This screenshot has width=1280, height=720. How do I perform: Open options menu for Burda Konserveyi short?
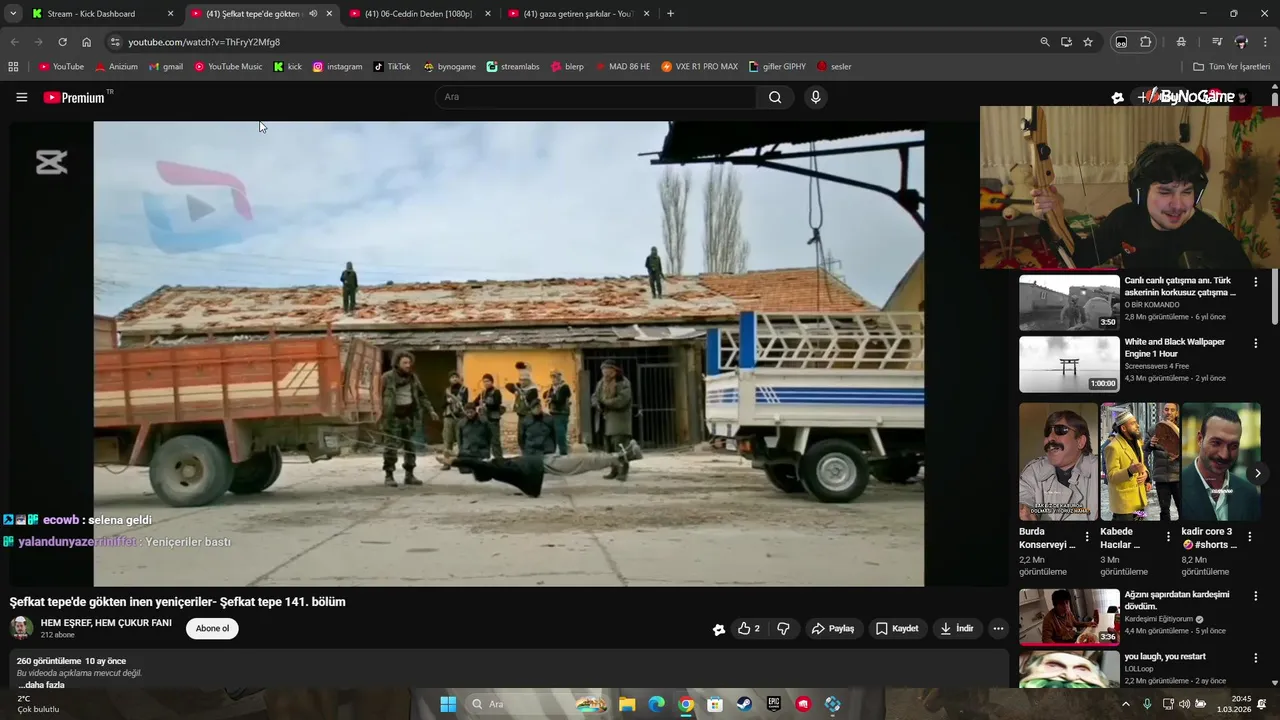tap(1087, 537)
